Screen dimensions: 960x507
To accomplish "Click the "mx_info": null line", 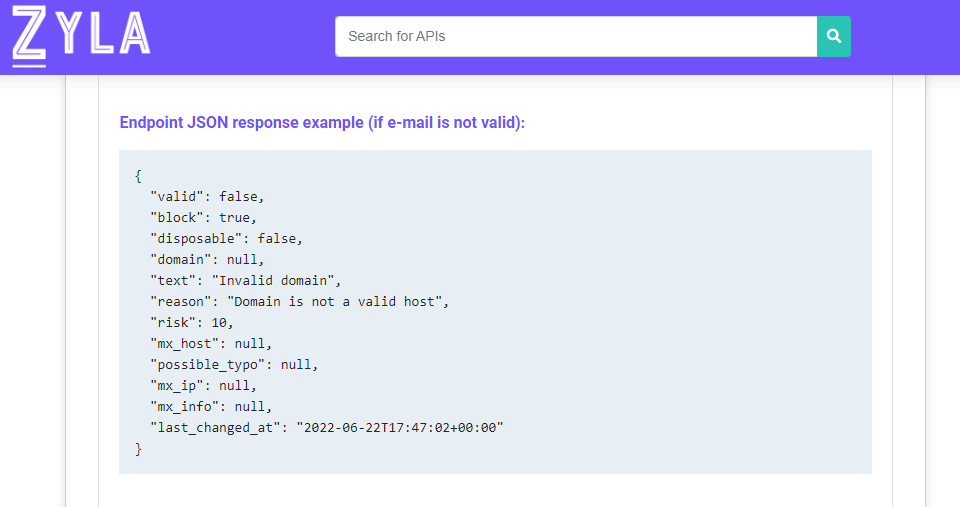I will coord(211,407).
